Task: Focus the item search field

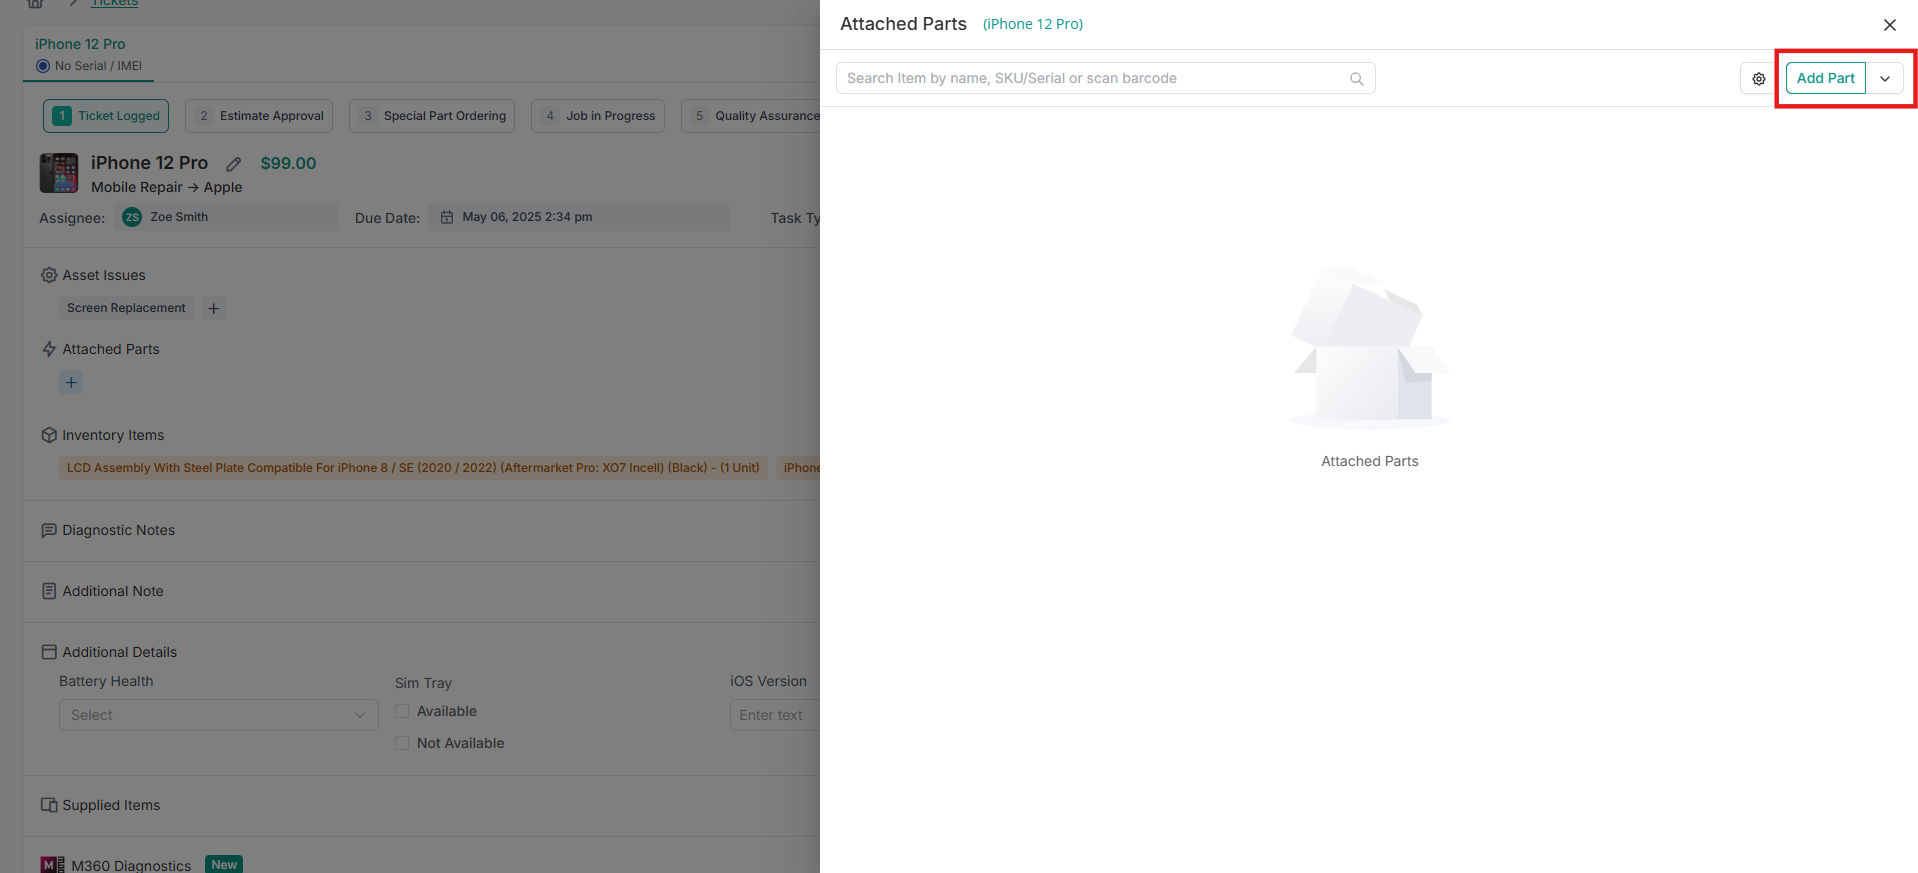Action: click(1105, 78)
